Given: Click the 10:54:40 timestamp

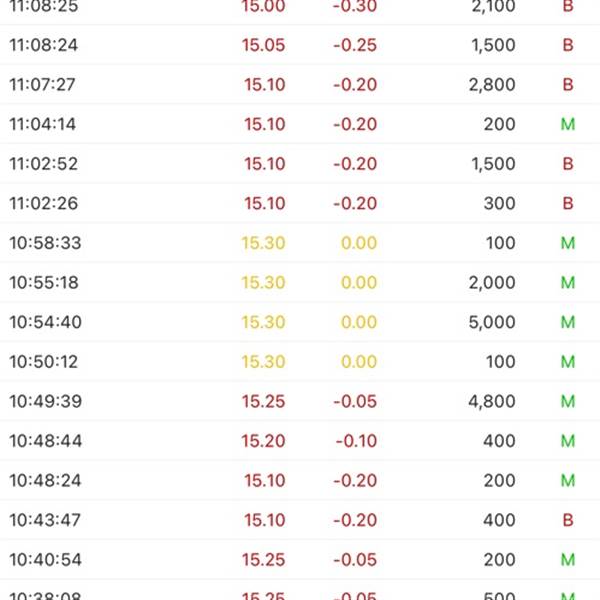Looking at the screenshot, I should pos(45,323).
